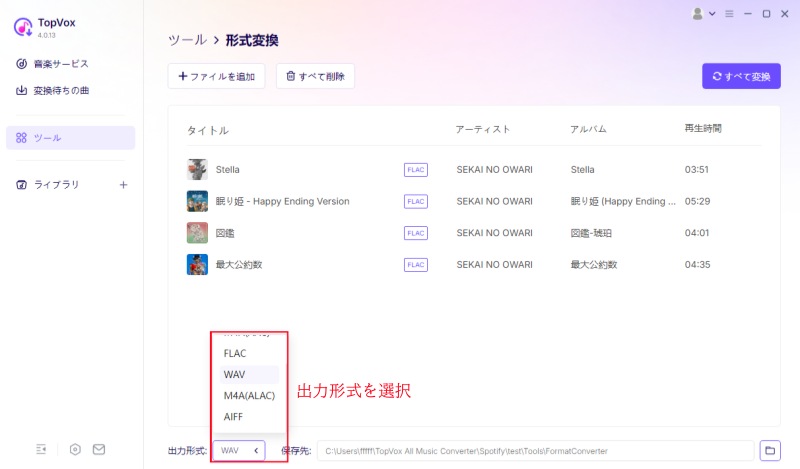Click the 最大公約数 track thumbnail
800x469 pixels.
tap(197, 264)
